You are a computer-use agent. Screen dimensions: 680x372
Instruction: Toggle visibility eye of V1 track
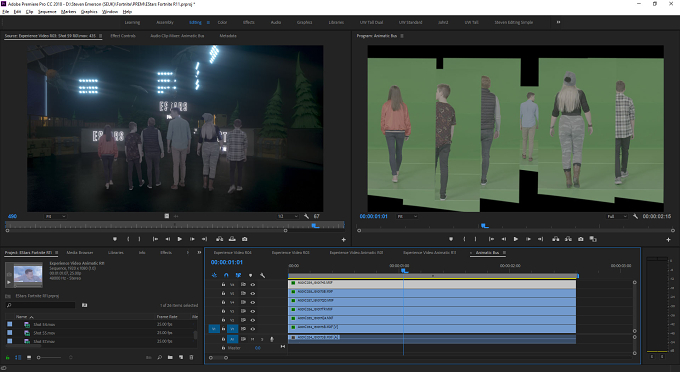tap(253, 329)
